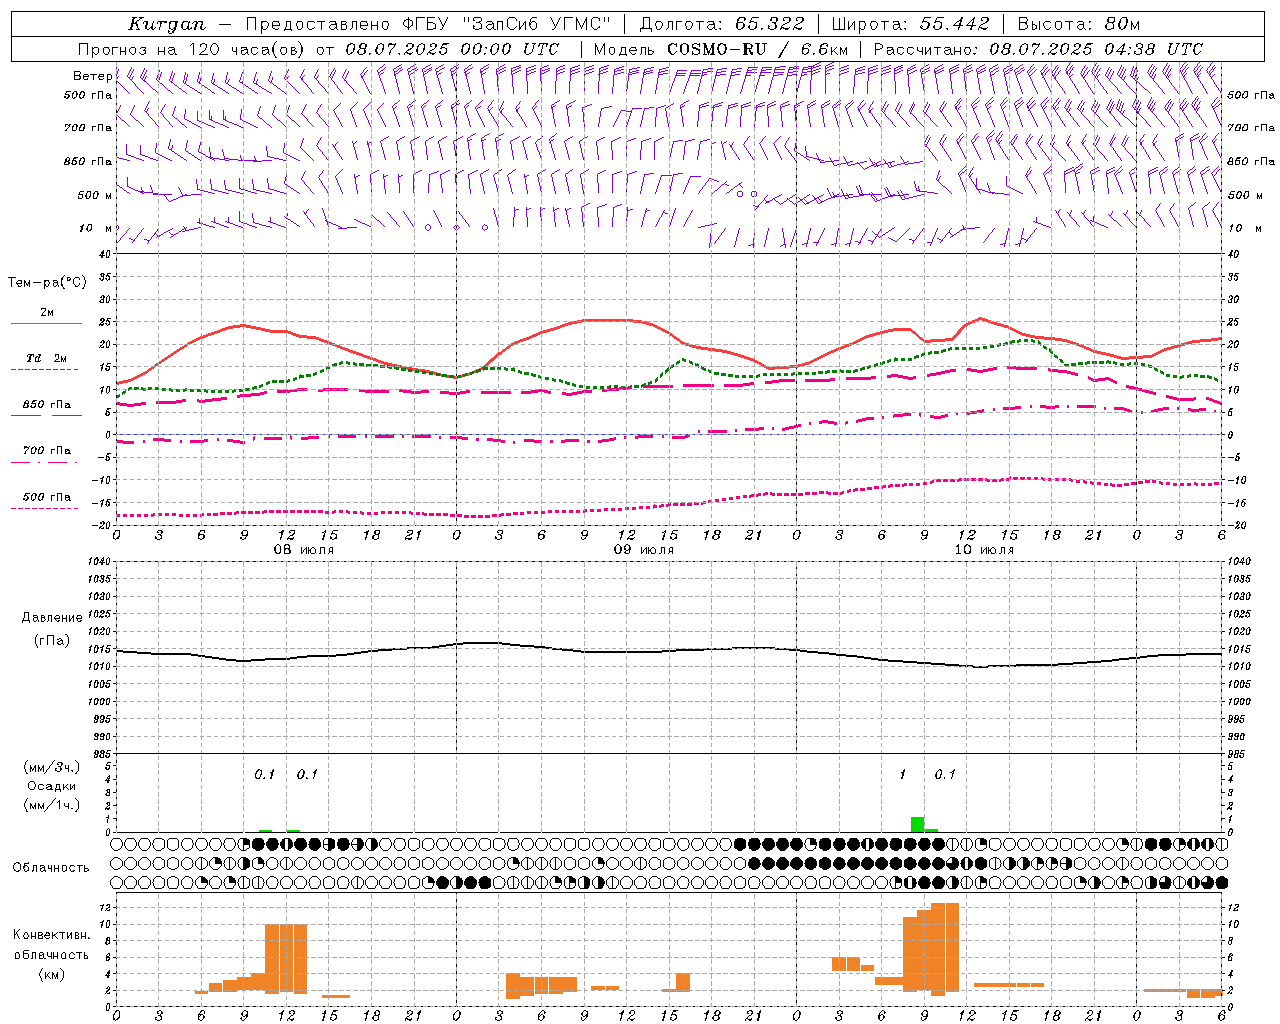Click the Ветер wind panel label

92,76
